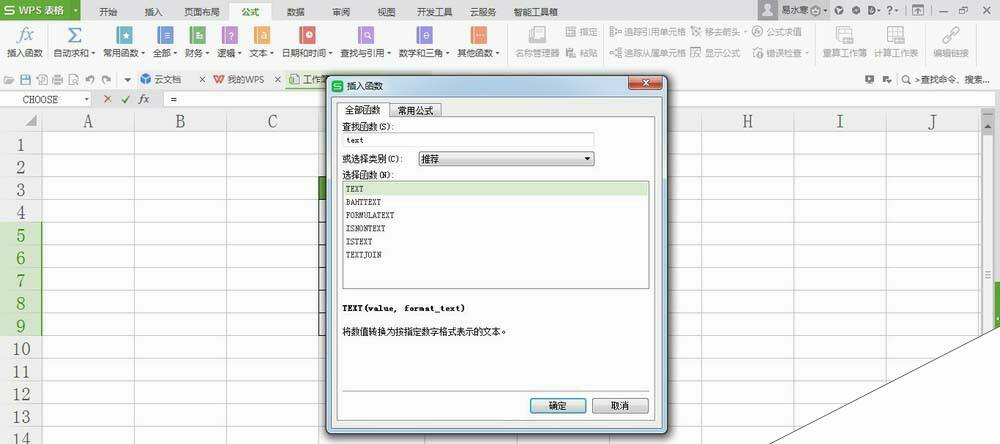Click the 自动求和 sigma icon
This screenshot has width=1000, height=444.
[x=74, y=35]
